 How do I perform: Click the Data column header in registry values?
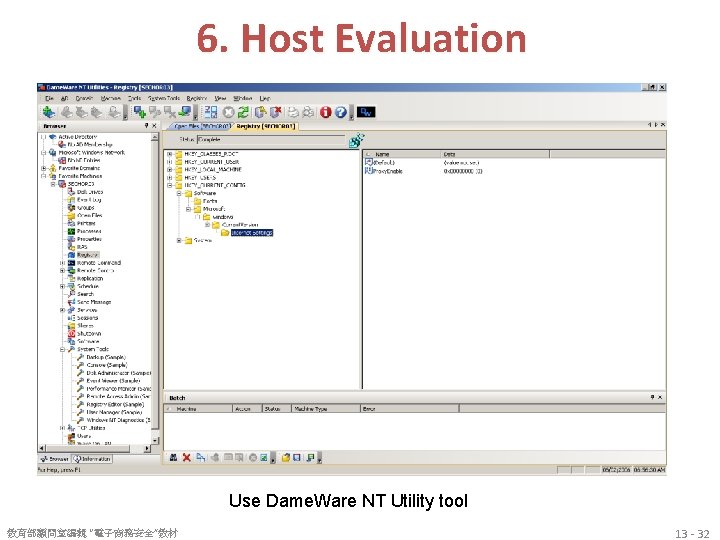pos(495,154)
